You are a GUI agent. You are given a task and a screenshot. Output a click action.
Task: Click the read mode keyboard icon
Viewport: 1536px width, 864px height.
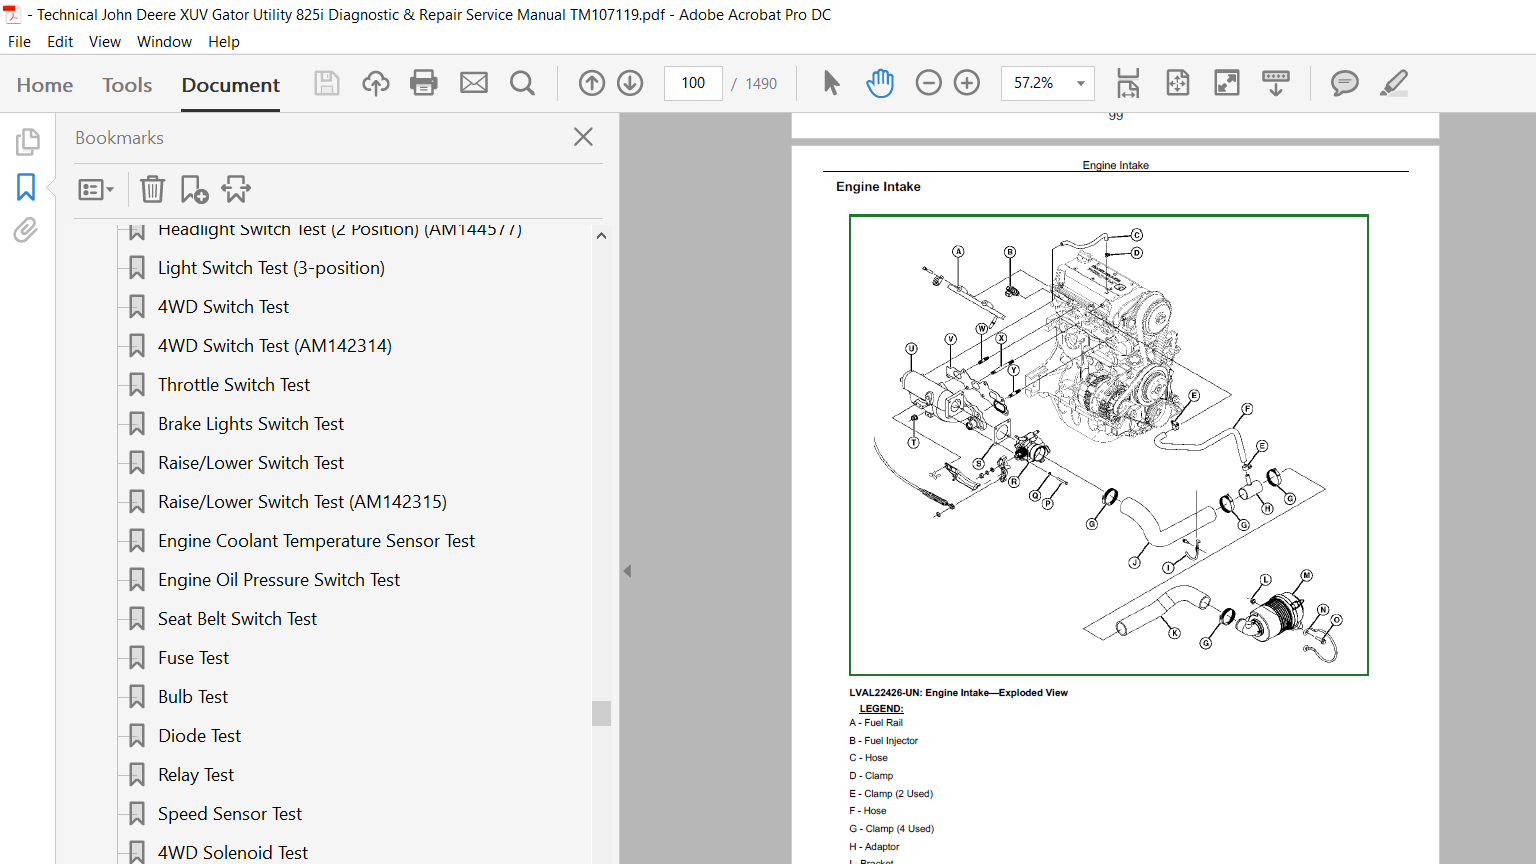[x=1276, y=83]
